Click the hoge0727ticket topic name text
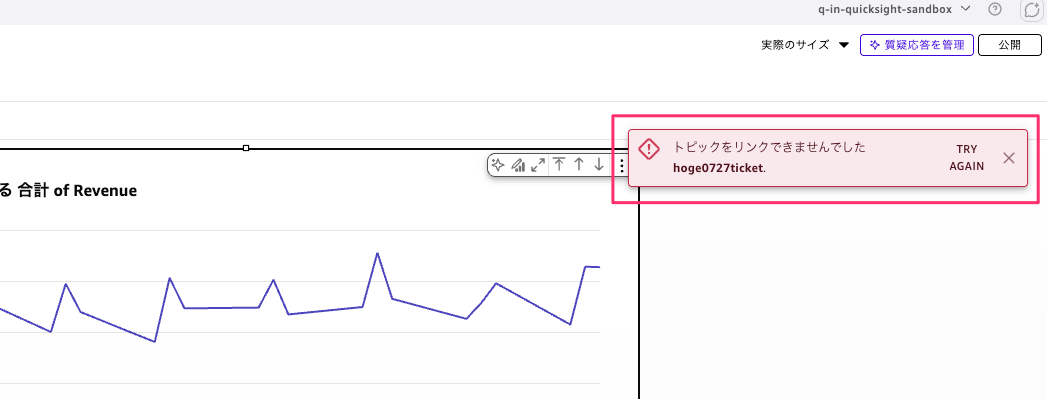Viewport: 1047px width, 399px height. (x=718, y=168)
